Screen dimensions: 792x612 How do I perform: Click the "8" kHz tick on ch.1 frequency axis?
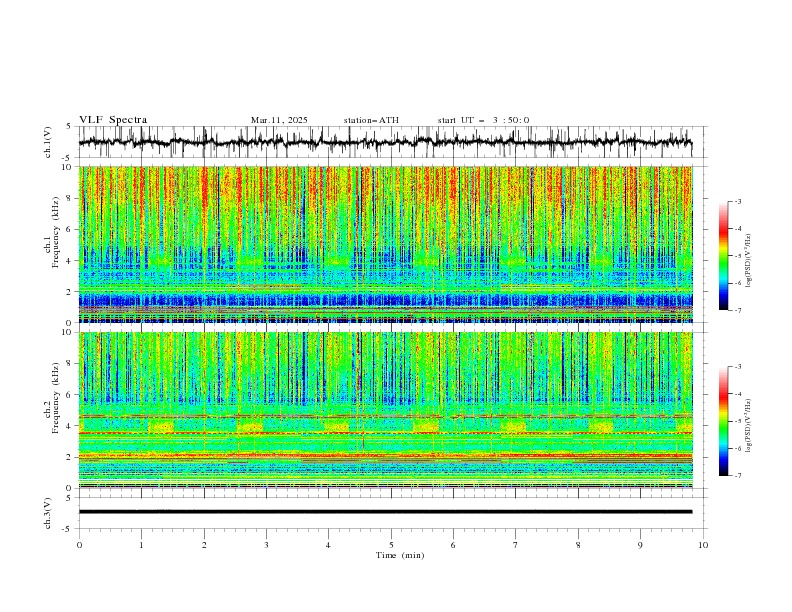click(69, 198)
